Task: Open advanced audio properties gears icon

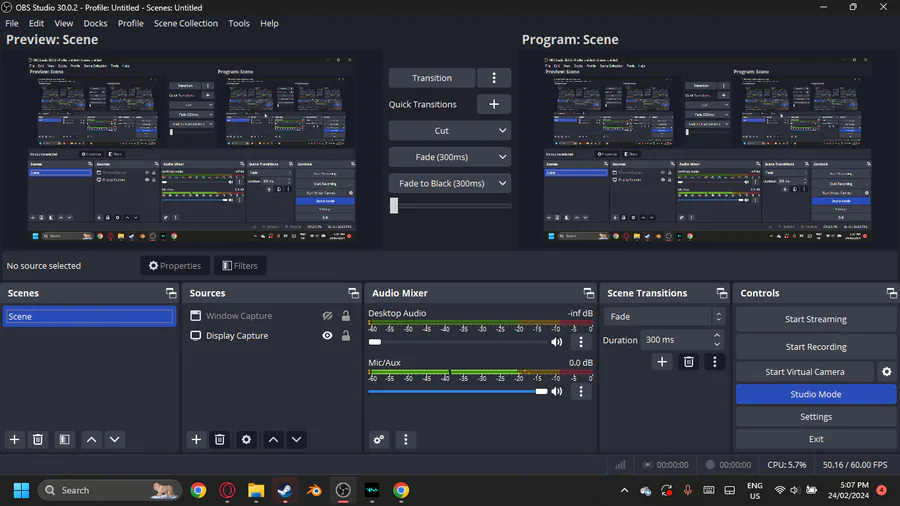Action: (x=379, y=439)
